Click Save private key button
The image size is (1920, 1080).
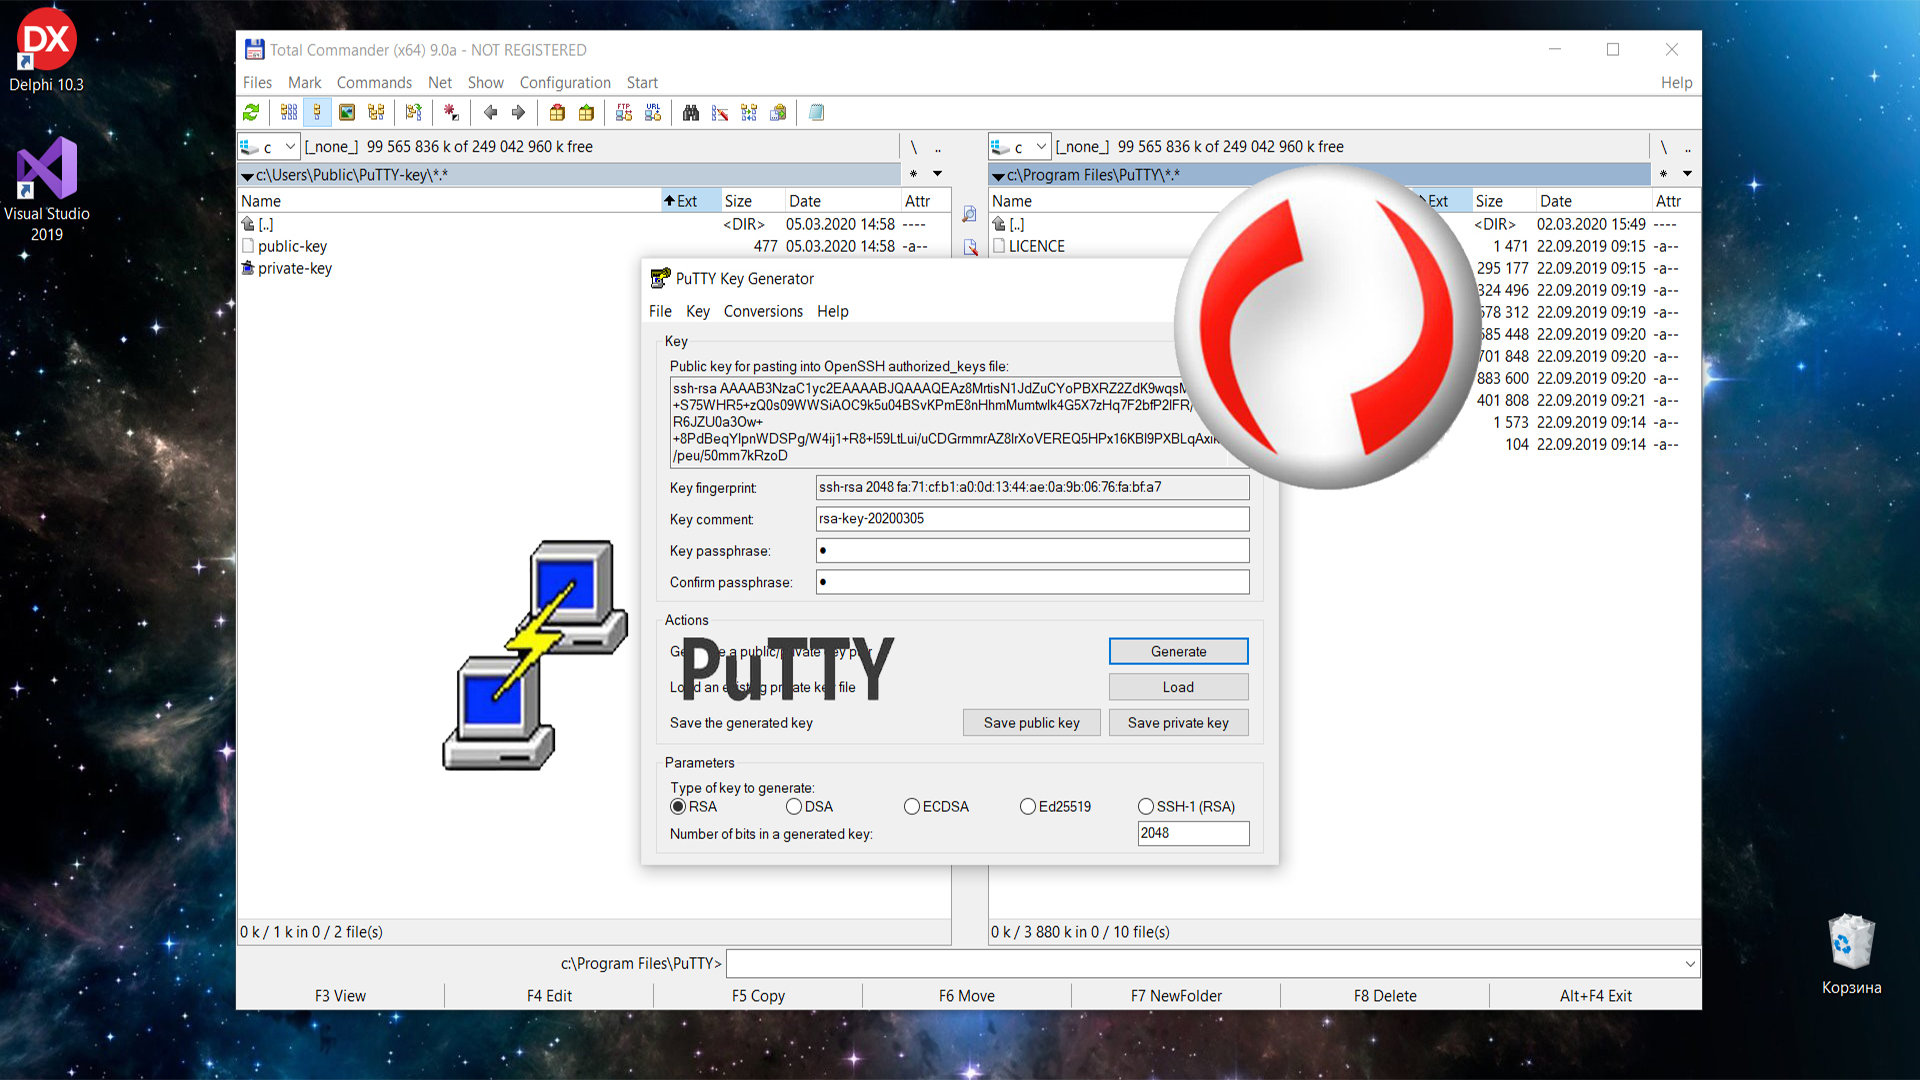(1178, 723)
